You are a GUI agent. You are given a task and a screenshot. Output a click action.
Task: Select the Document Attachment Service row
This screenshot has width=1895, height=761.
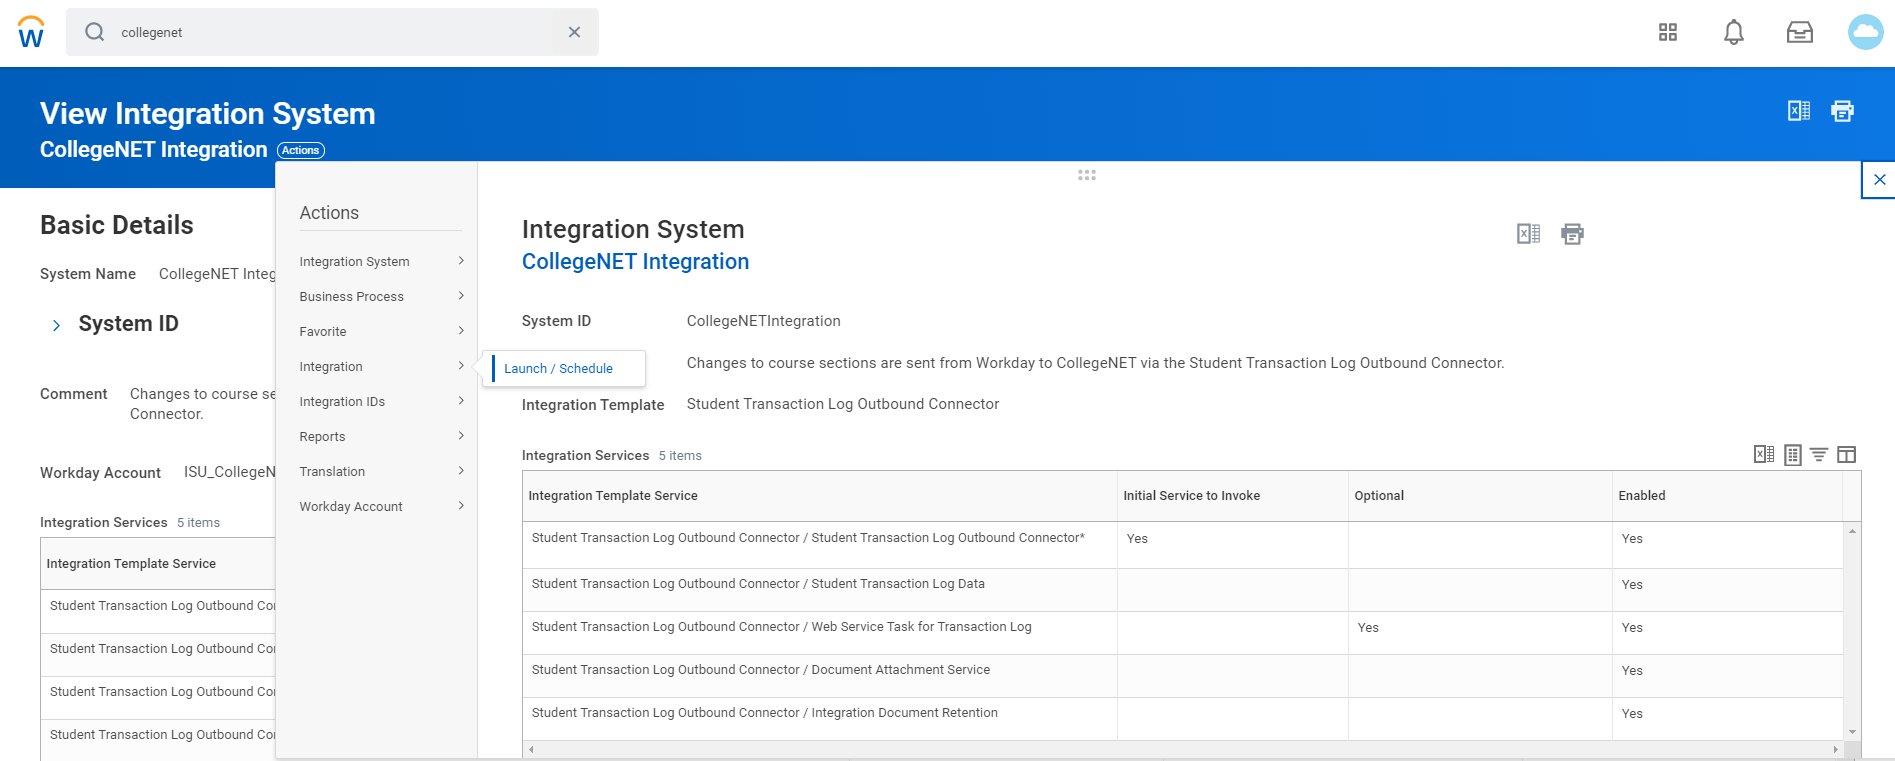tap(1183, 676)
